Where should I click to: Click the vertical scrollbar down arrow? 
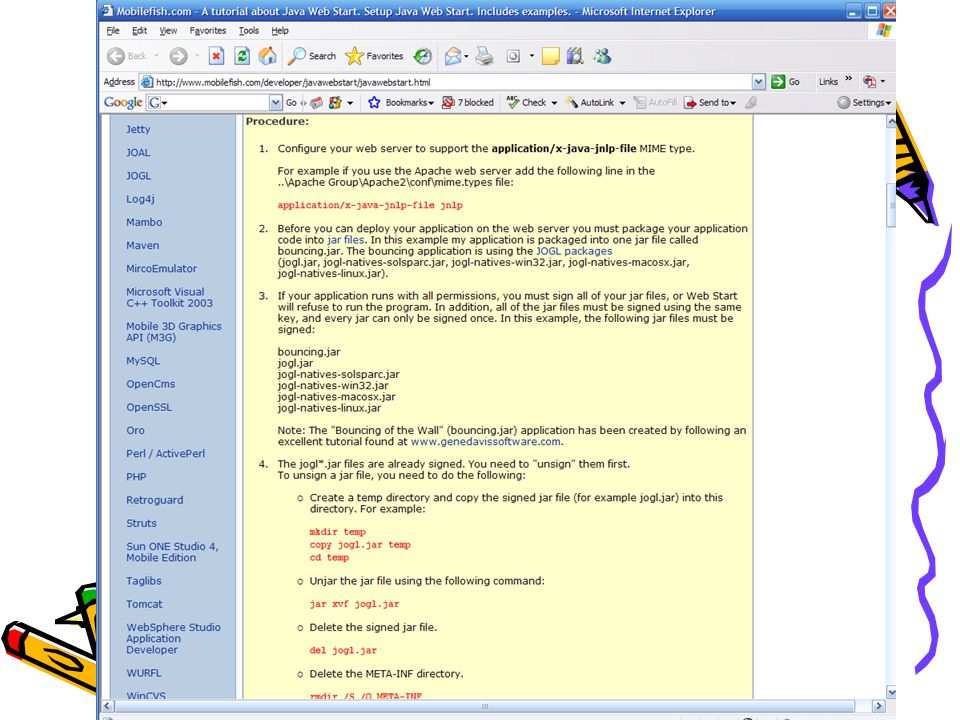point(891,692)
